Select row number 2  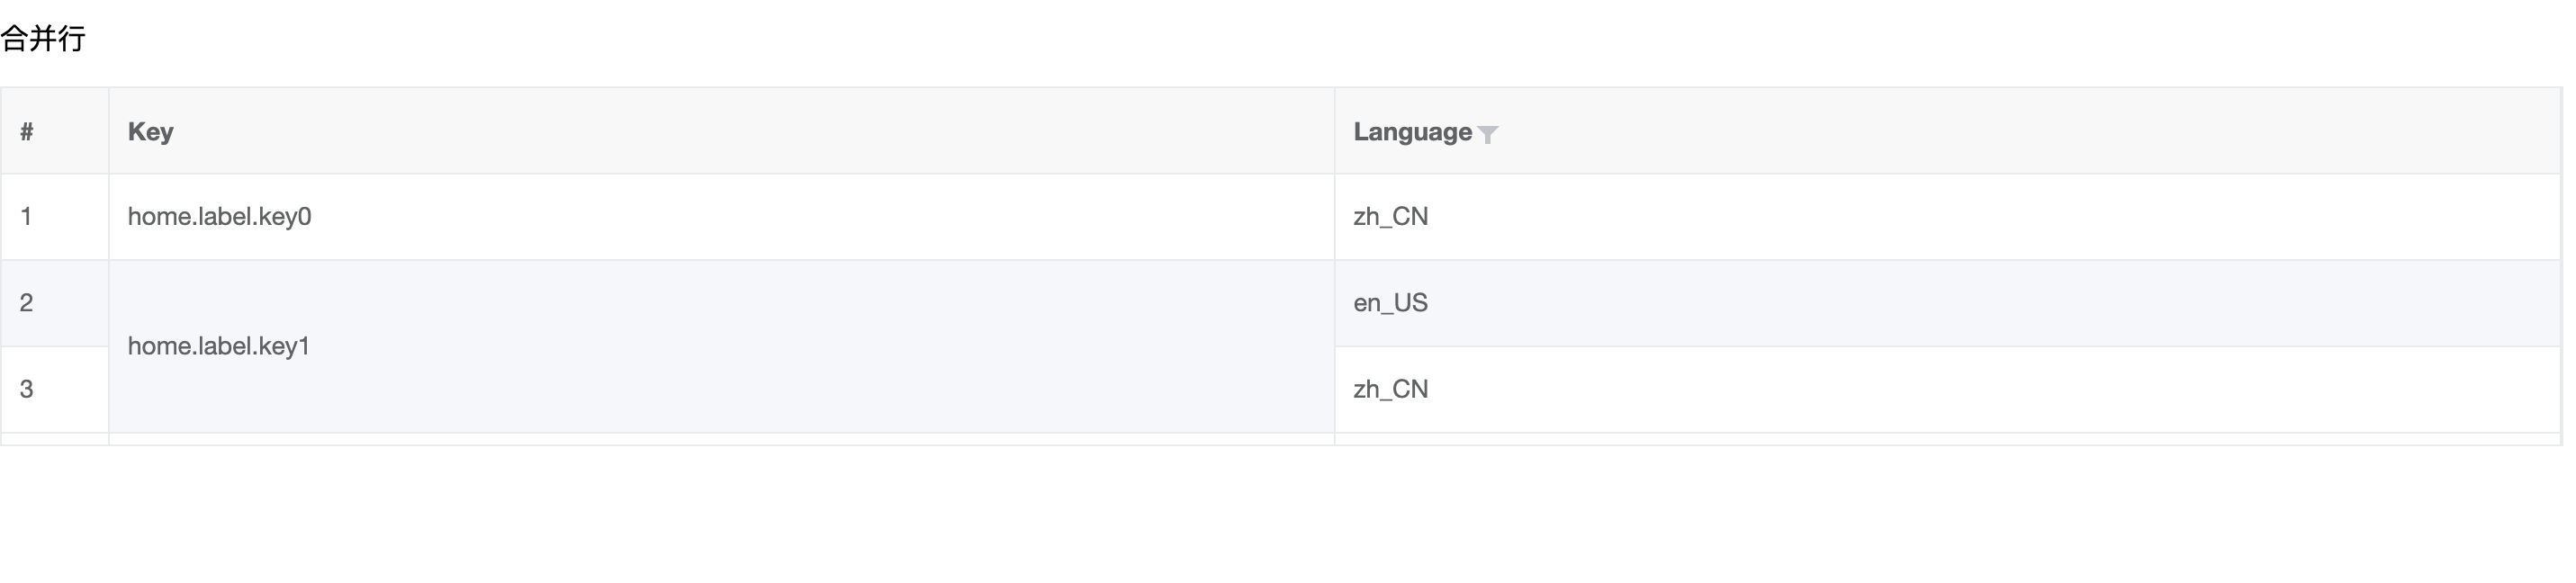pos(26,303)
